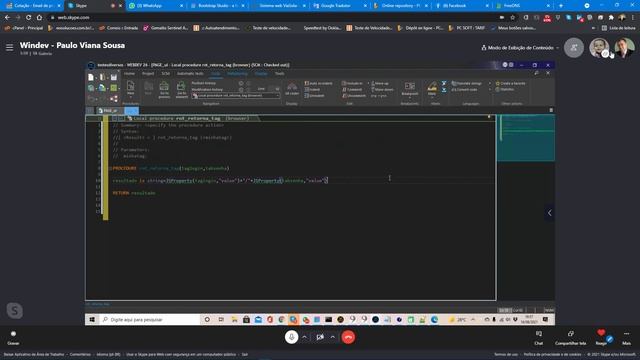Open the cPanel - Principal bookmark
Screen dimensions: 640x360
click(x=24, y=28)
